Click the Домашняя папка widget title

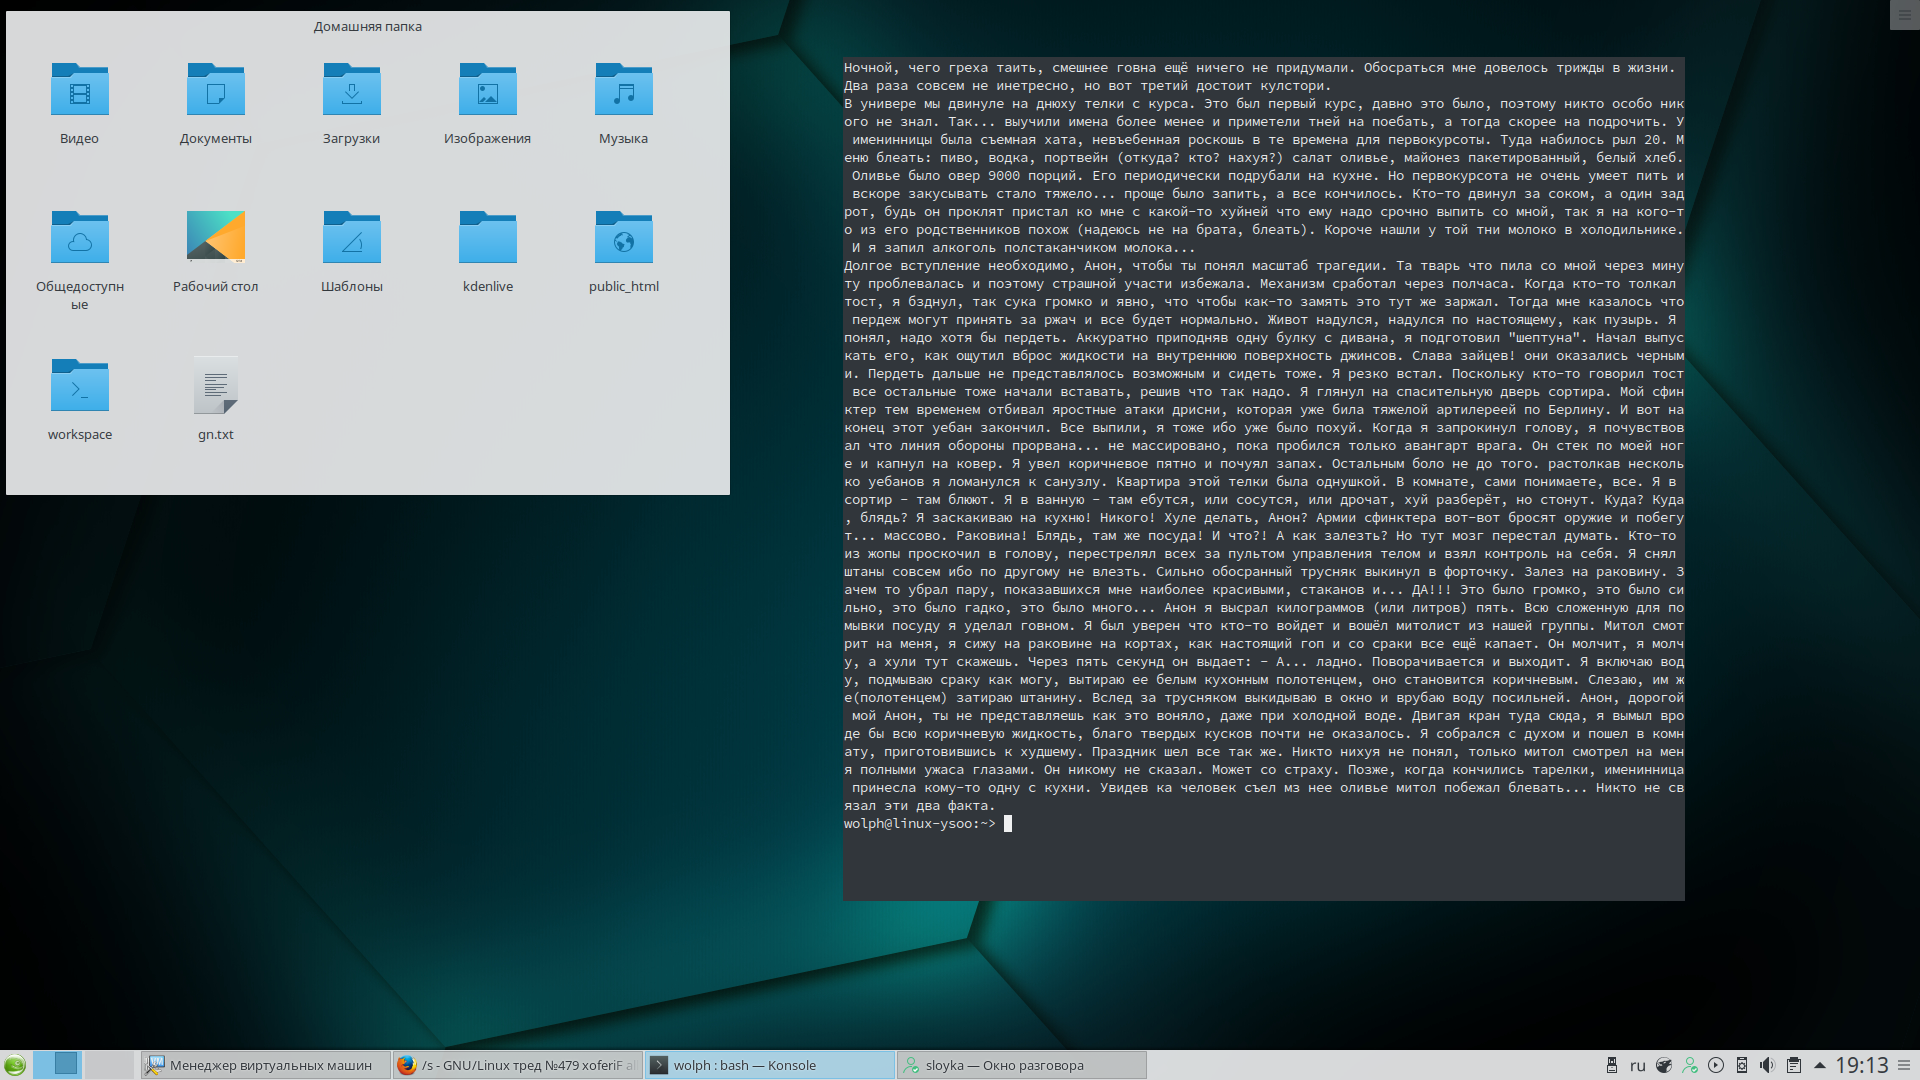tap(368, 27)
